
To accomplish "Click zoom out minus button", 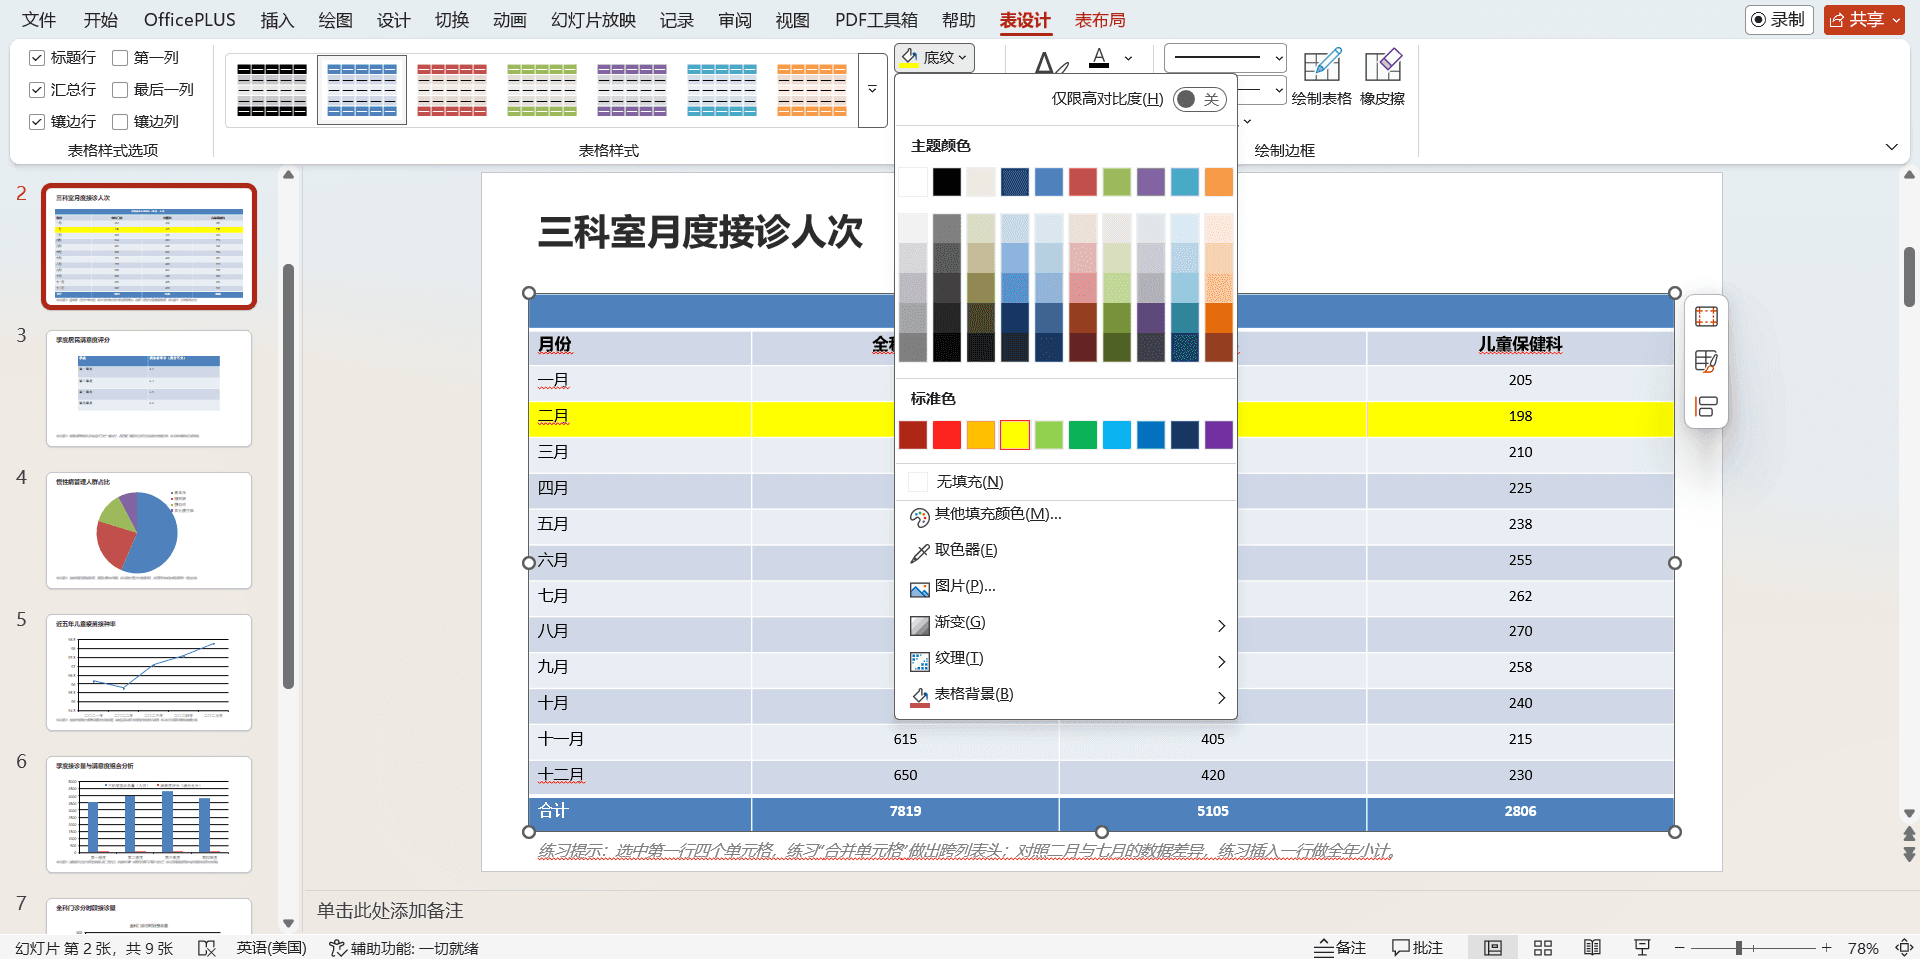I will [1680, 948].
